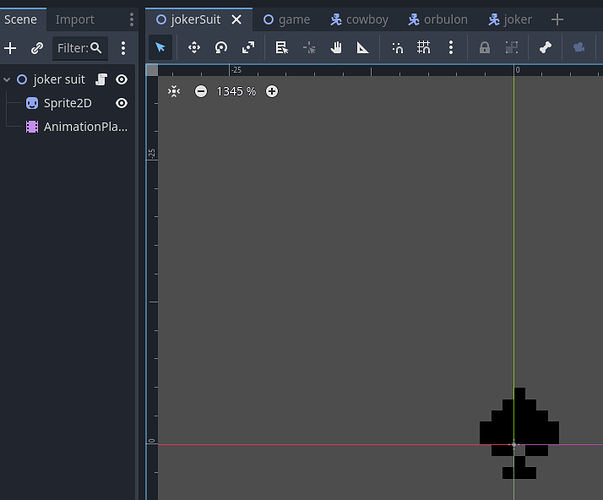Reset zoom via 1345 % label
The image size is (603, 500).
click(236, 92)
